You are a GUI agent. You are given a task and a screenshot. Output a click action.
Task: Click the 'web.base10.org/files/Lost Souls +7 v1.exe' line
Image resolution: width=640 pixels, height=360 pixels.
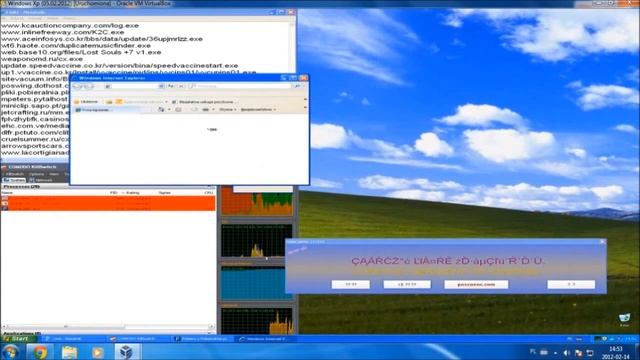click(81, 52)
